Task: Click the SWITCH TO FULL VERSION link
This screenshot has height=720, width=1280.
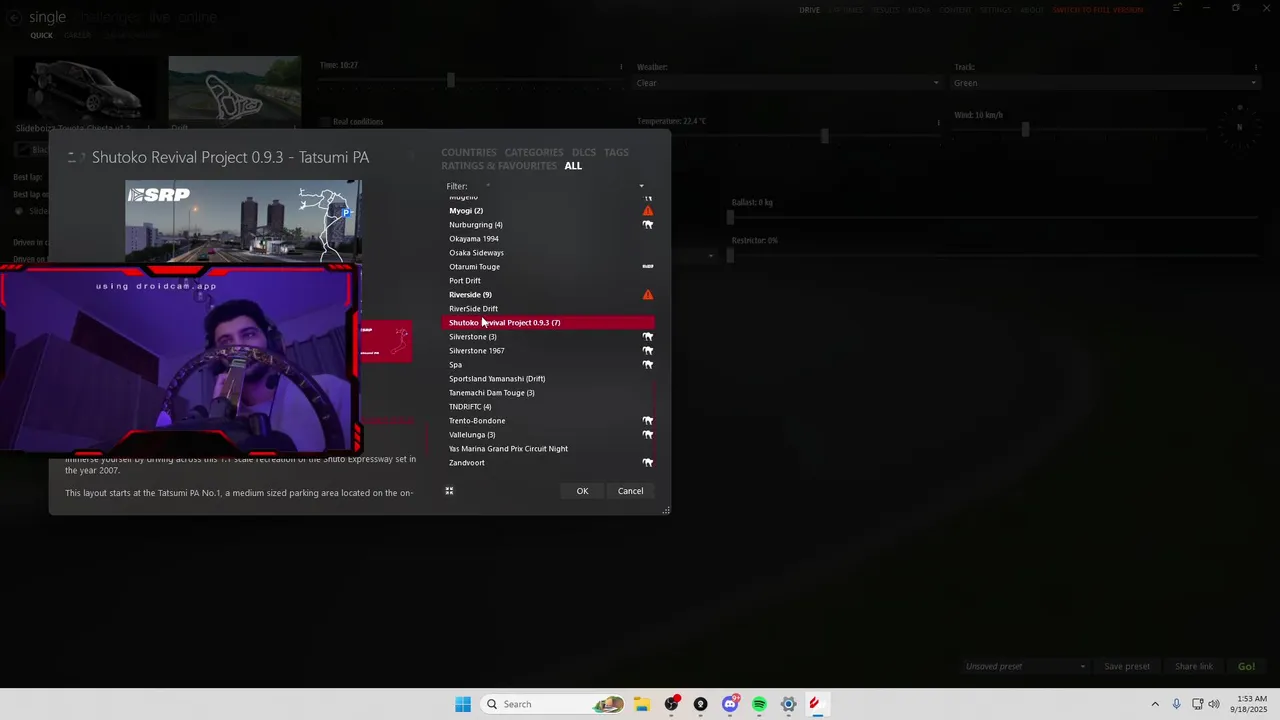Action: click(1097, 10)
